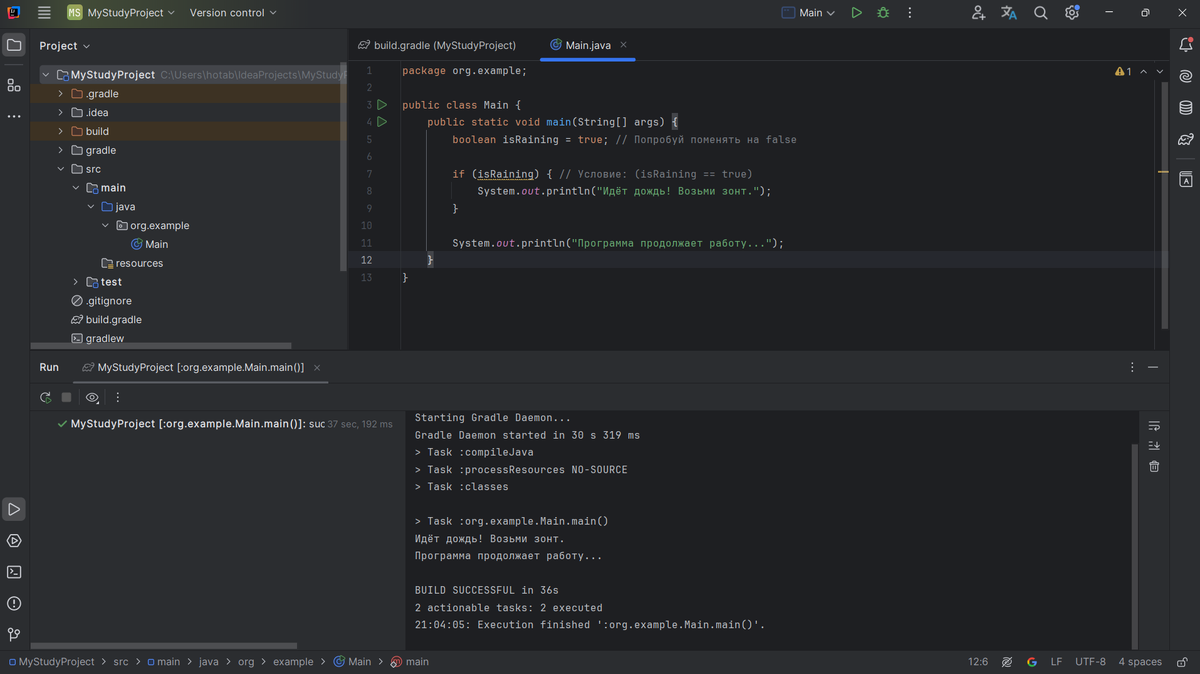This screenshot has width=1200, height=674.
Task: Expand the build folder
Action: pos(61,131)
